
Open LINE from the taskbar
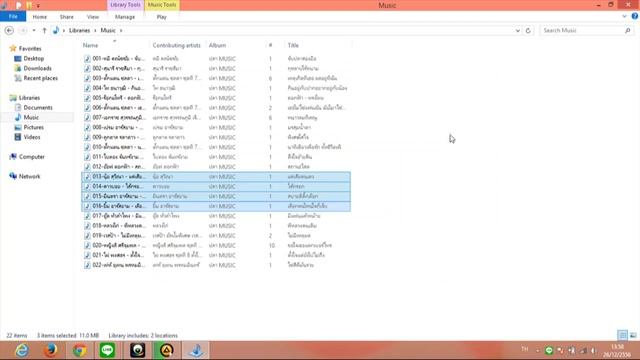click(x=108, y=351)
